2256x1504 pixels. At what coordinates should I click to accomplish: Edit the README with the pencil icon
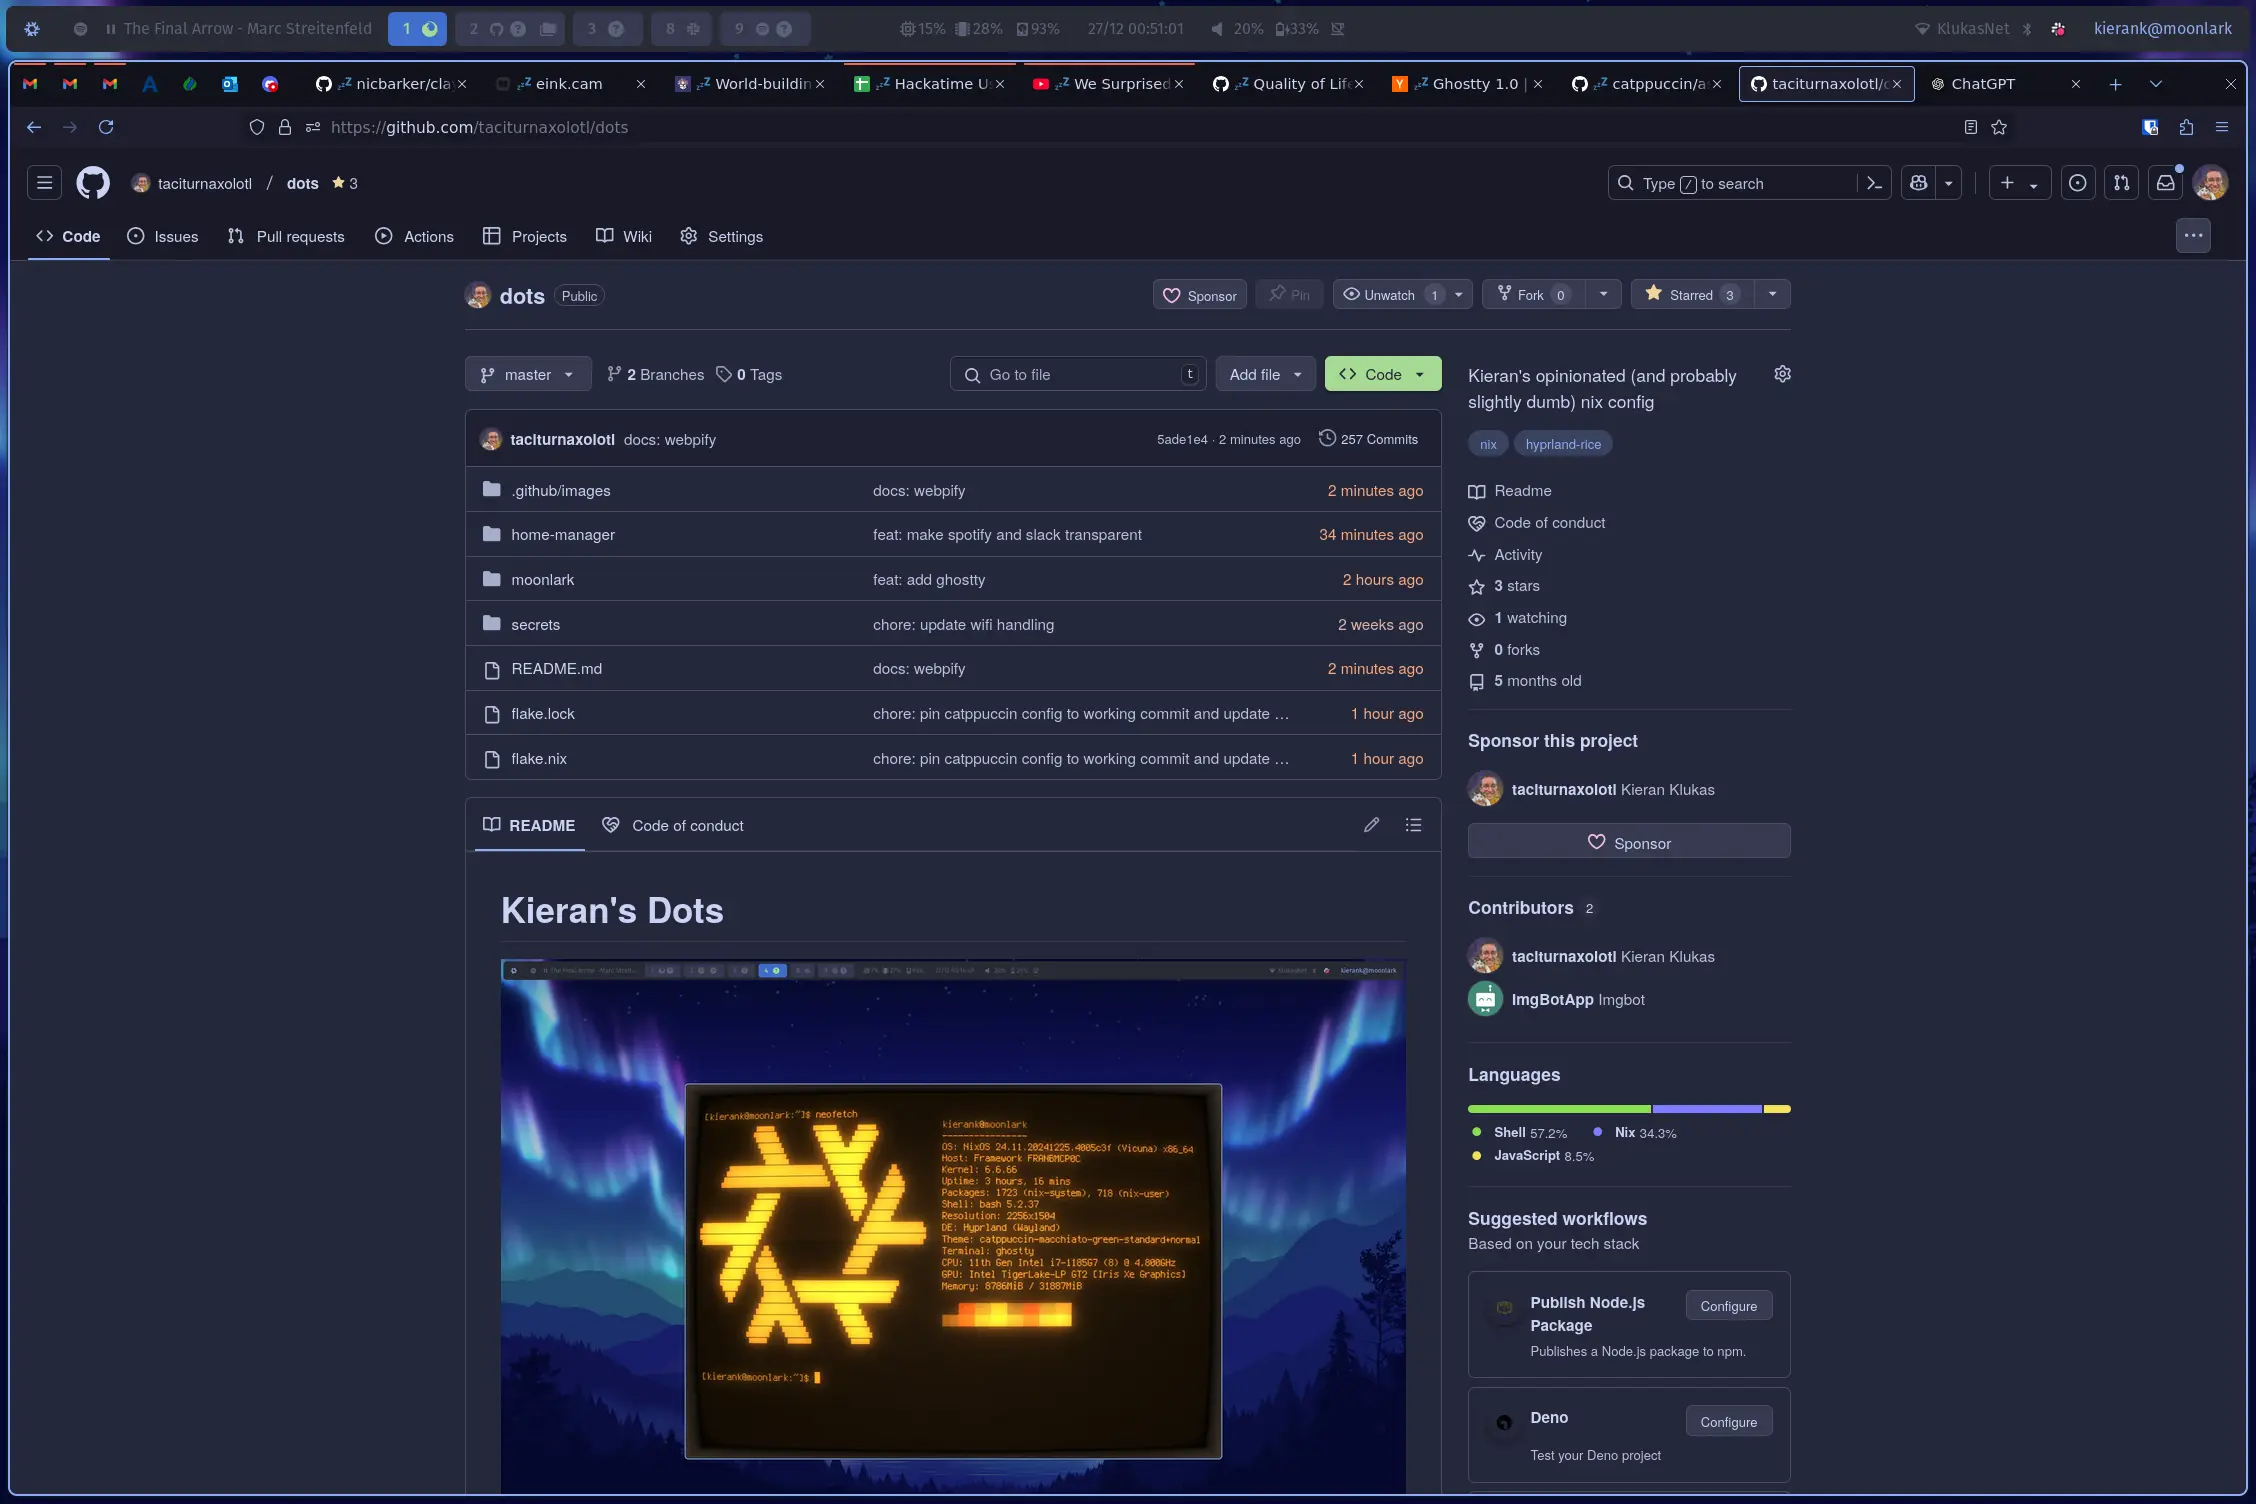click(1371, 825)
